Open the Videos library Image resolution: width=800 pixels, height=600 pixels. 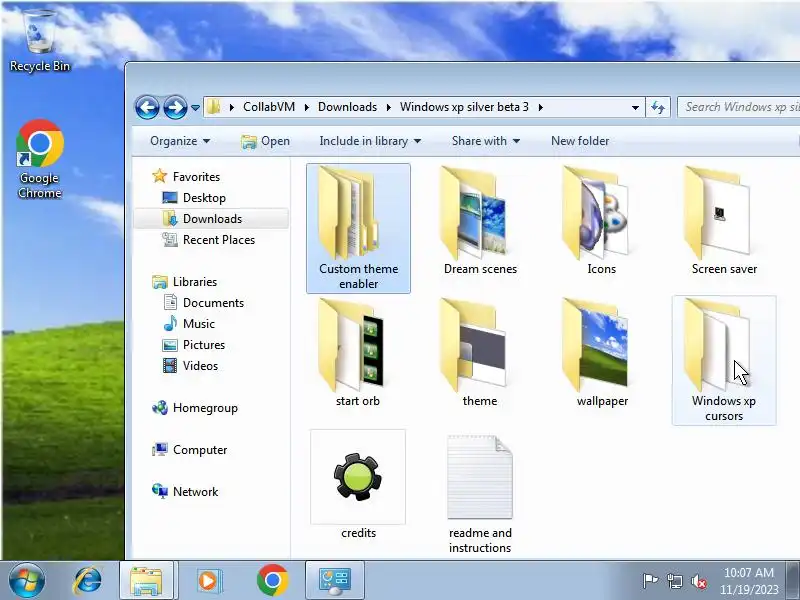pyautogui.click(x=200, y=366)
